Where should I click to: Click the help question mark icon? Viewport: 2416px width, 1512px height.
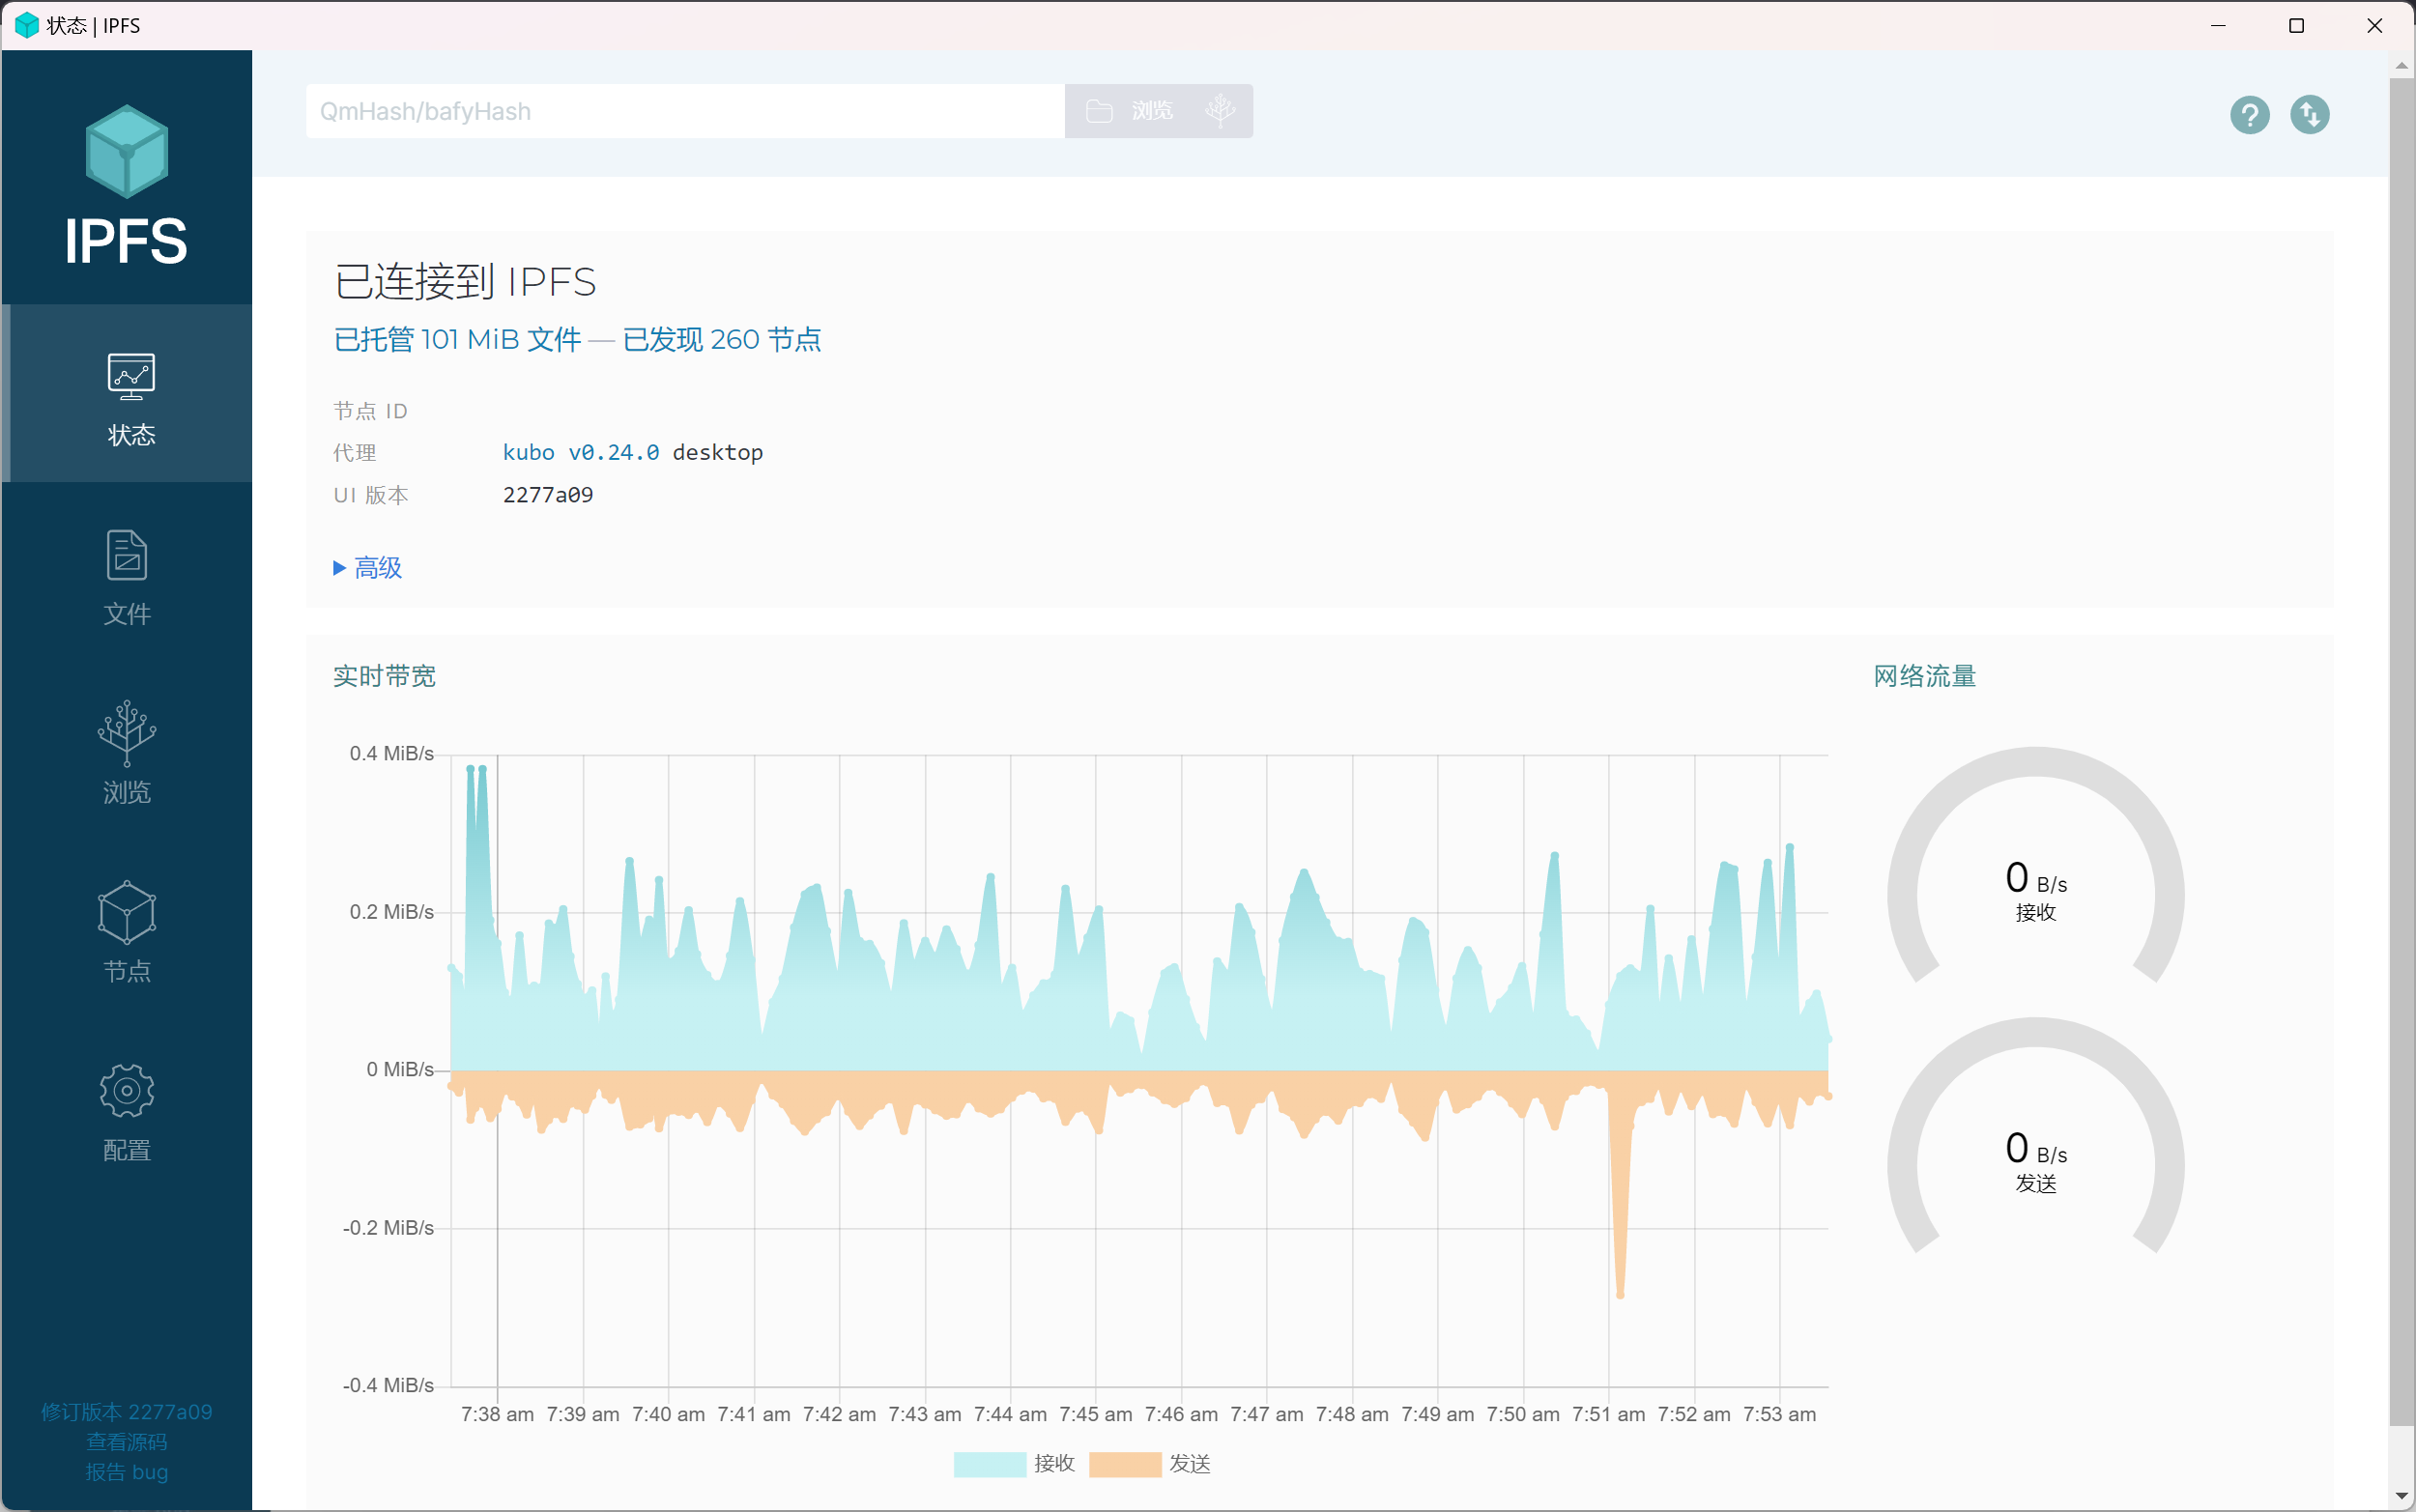click(x=2249, y=115)
